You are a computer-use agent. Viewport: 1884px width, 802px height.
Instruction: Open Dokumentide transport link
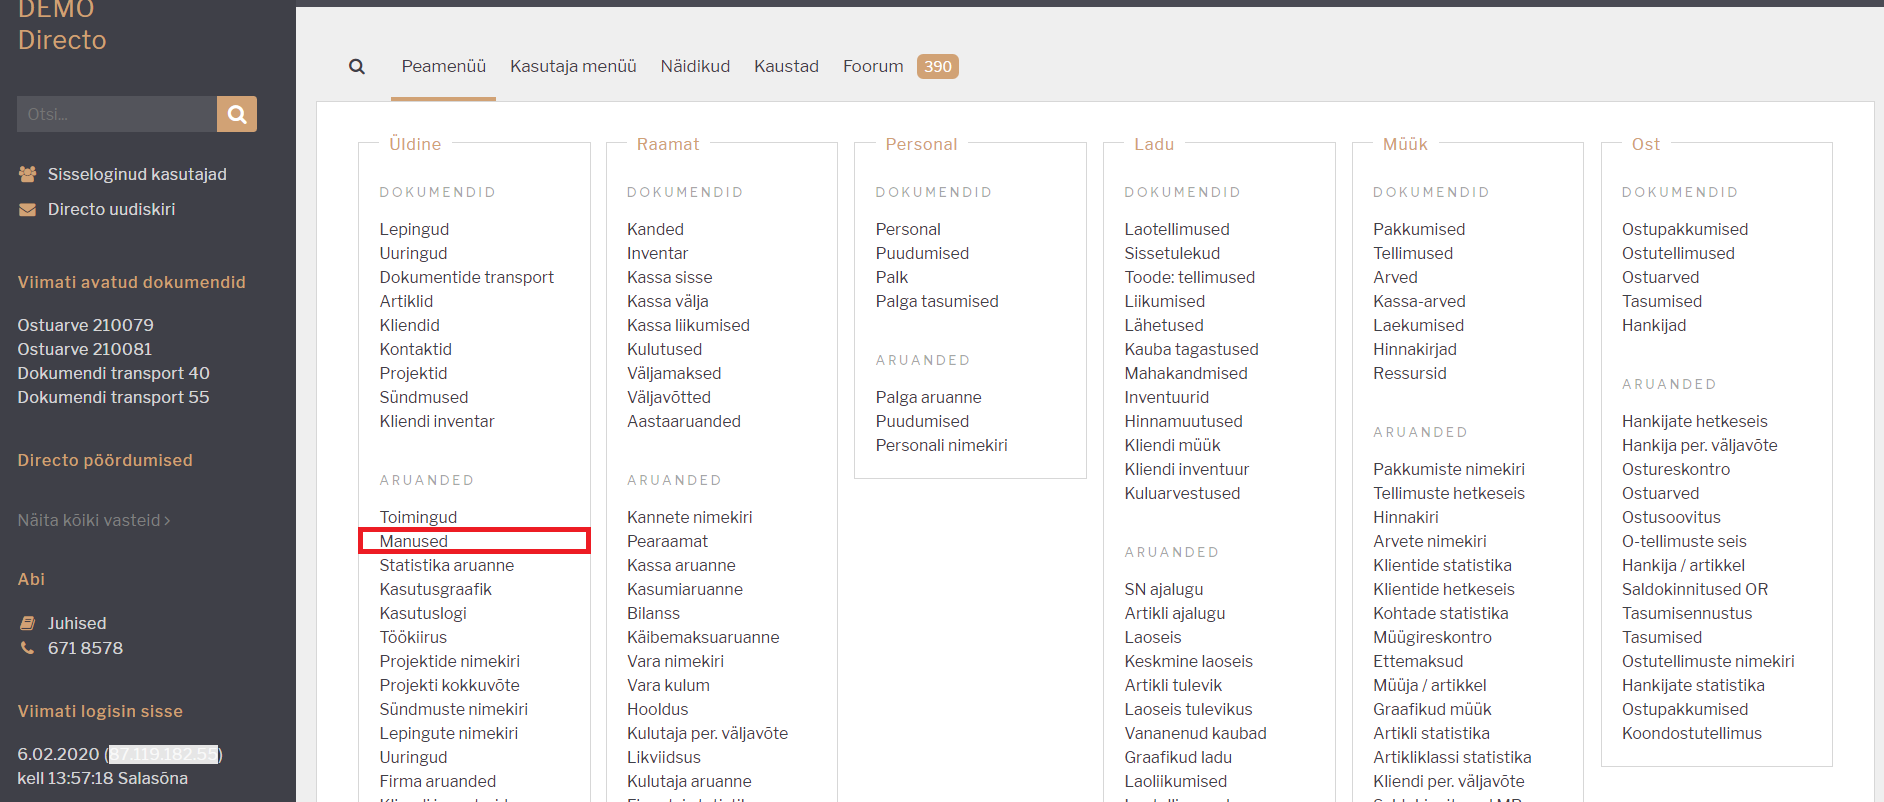coord(466,277)
